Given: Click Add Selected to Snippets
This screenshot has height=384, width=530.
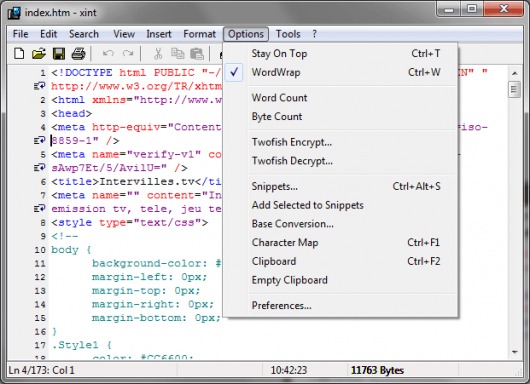Looking at the screenshot, I should tap(341, 205).
